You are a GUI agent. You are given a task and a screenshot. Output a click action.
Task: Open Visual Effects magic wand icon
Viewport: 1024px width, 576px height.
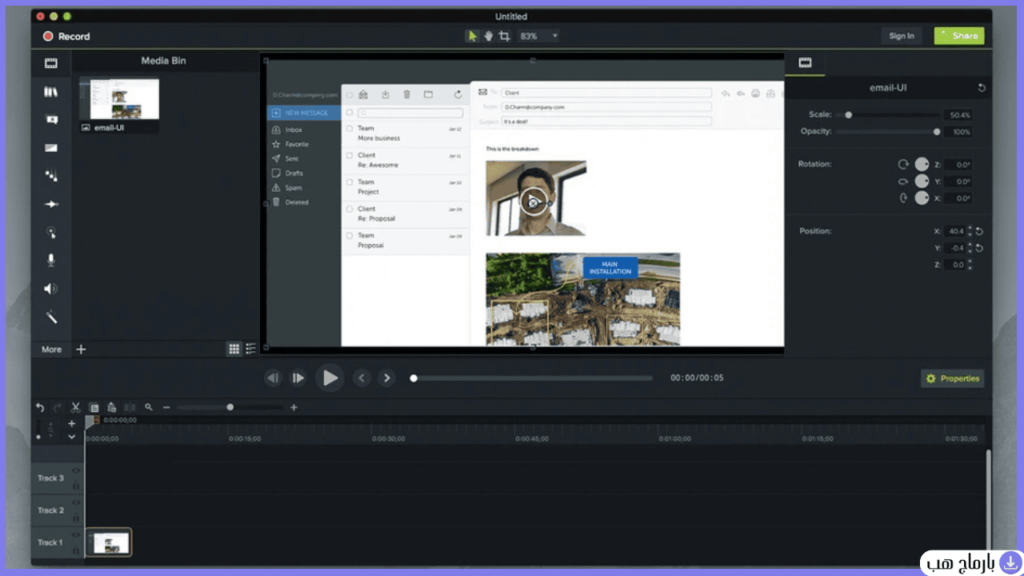point(51,317)
